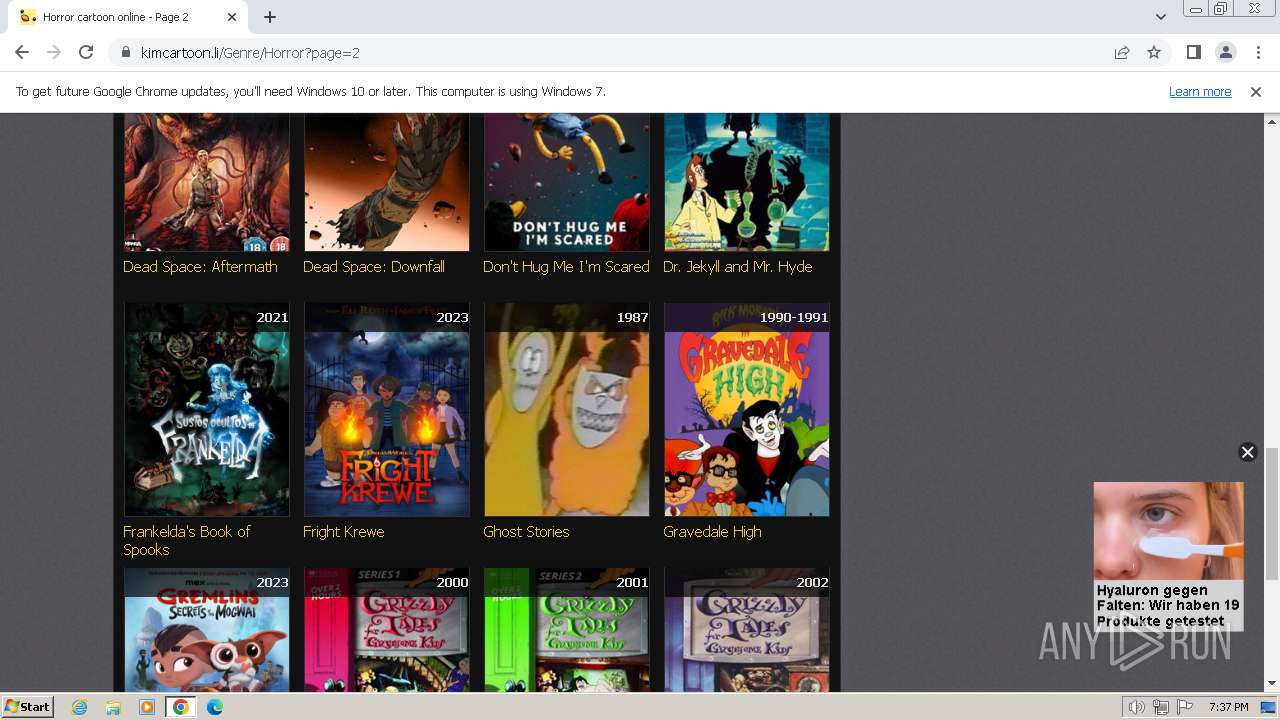This screenshot has height=720, width=1280.
Task: Select the Gremlins Secrets of the Mogwai poster
Action: (x=207, y=630)
